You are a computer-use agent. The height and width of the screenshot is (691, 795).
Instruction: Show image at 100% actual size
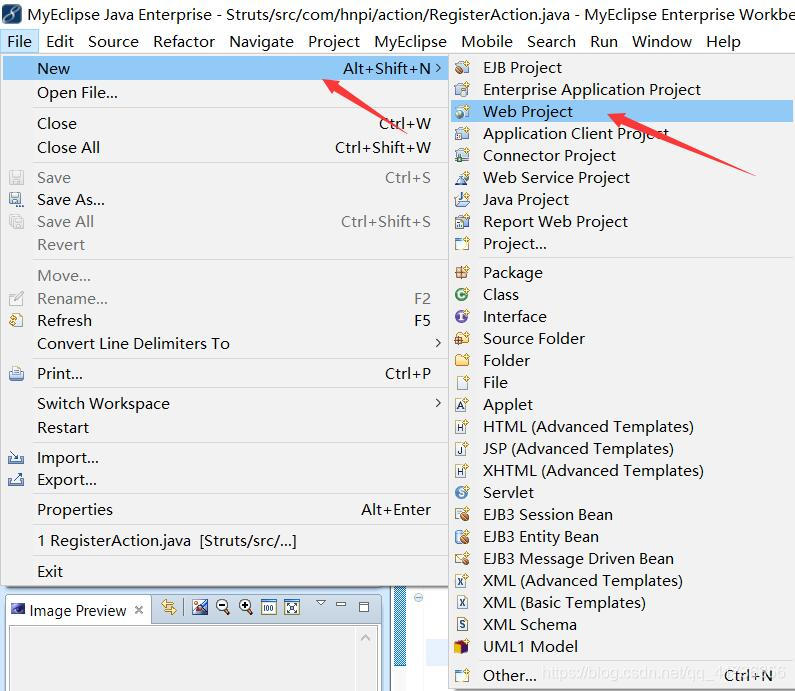coord(269,607)
